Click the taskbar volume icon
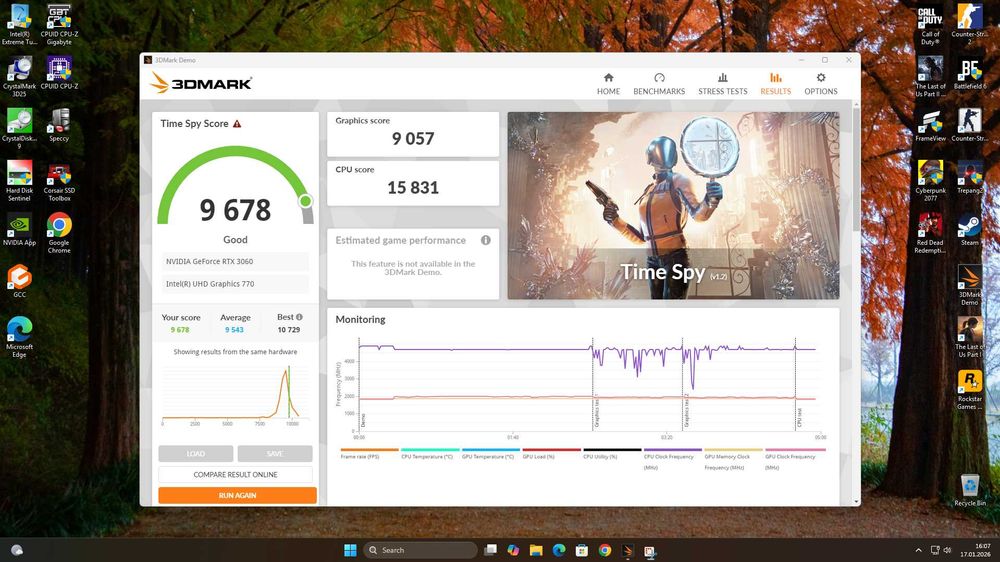This screenshot has height=562, width=1000. click(x=947, y=550)
